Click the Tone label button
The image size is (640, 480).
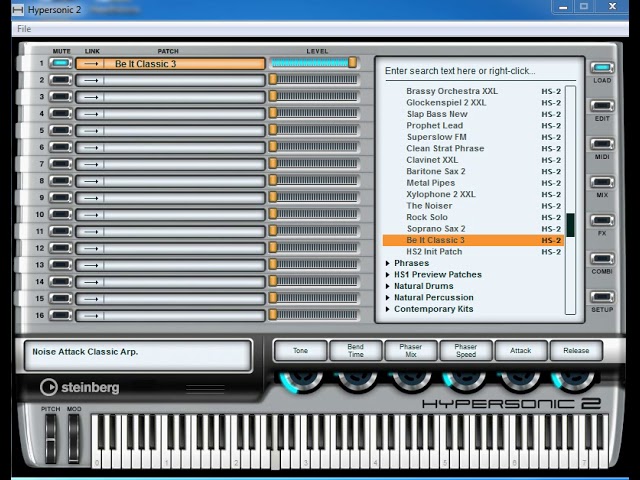tap(300, 351)
